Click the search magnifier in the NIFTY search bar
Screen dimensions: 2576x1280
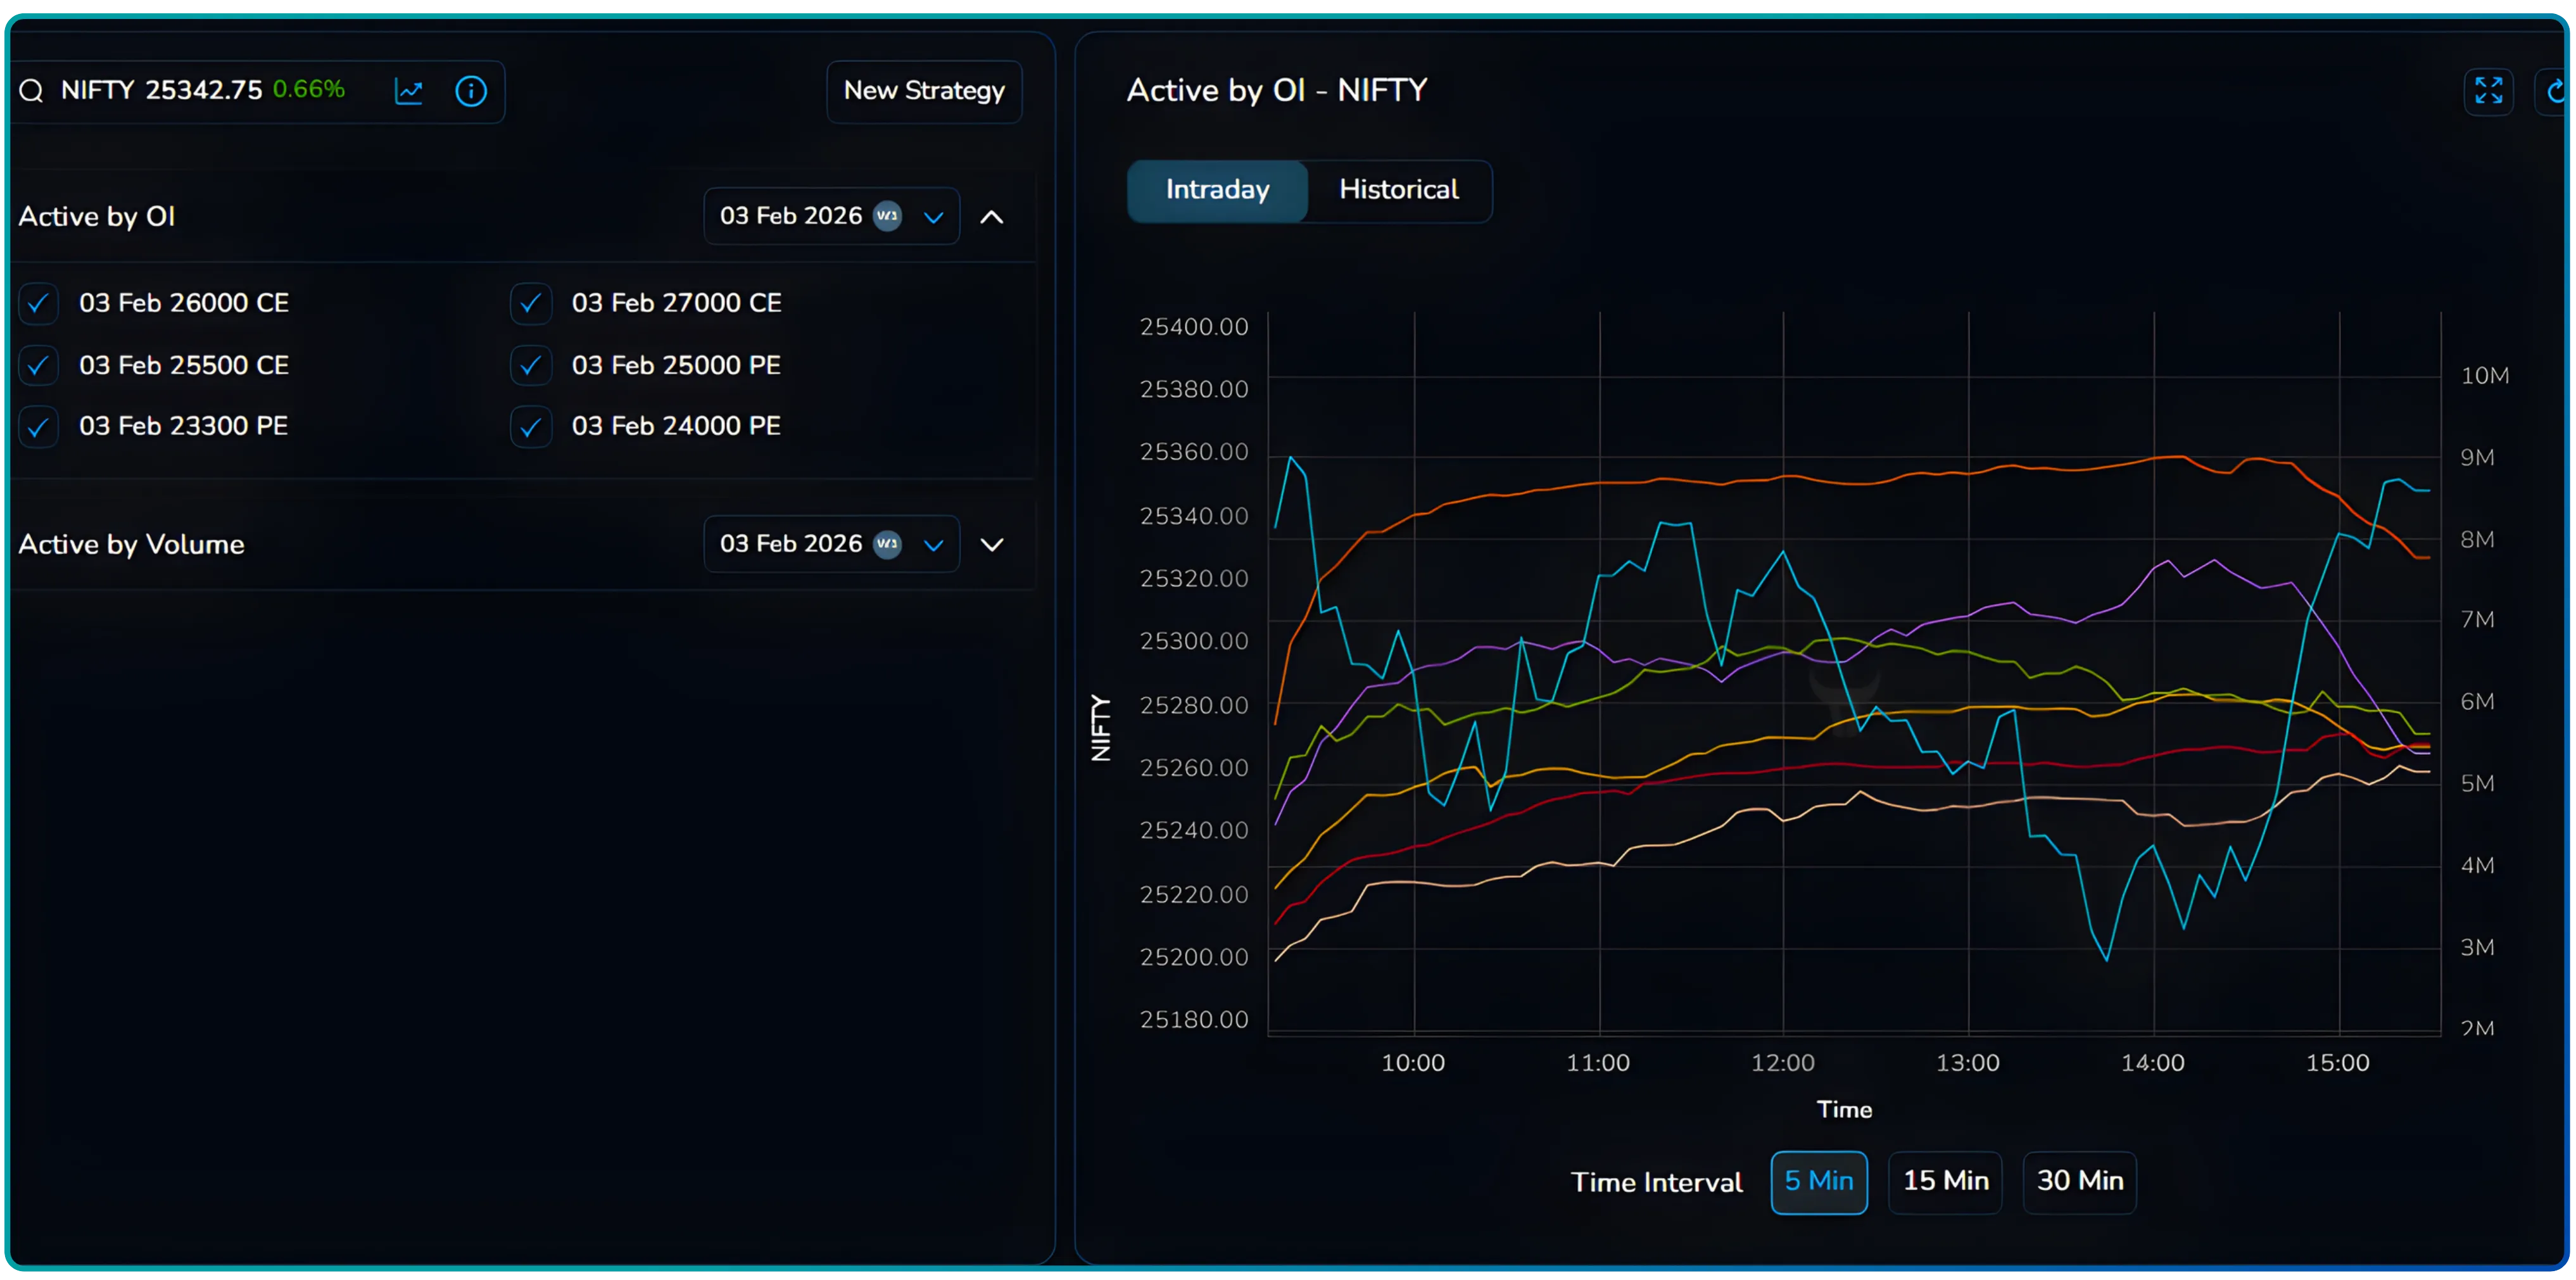(x=30, y=90)
